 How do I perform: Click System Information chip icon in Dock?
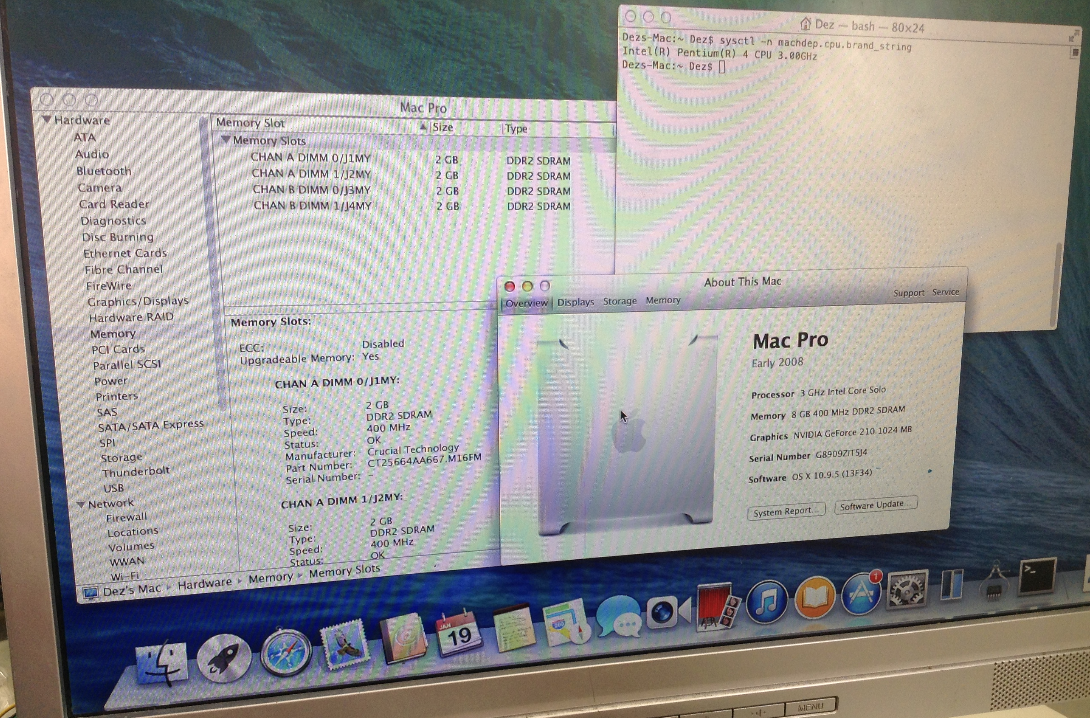pyautogui.click(x=994, y=580)
